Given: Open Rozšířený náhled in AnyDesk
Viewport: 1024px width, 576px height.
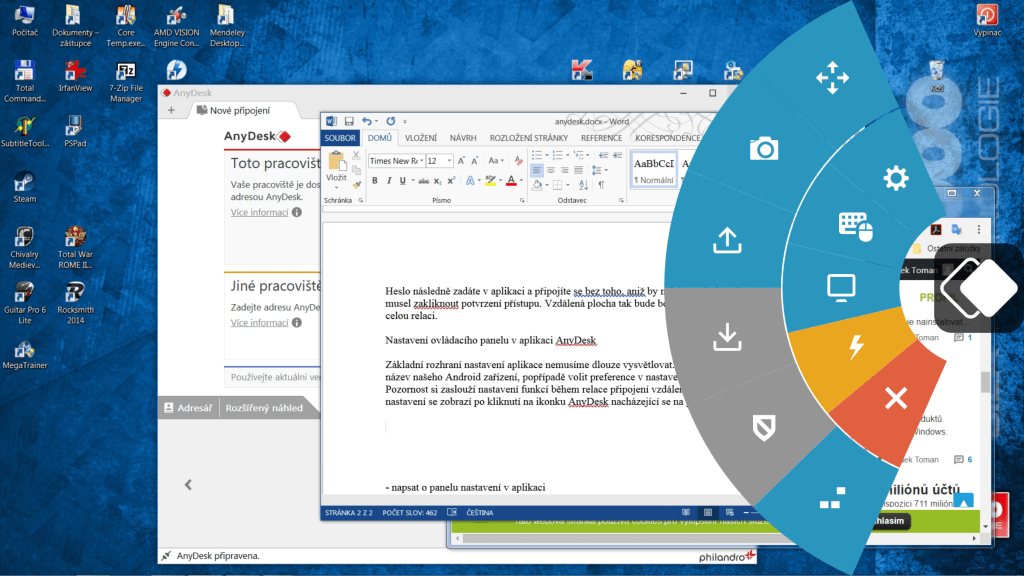Looking at the screenshot, I should pos(264,408).
